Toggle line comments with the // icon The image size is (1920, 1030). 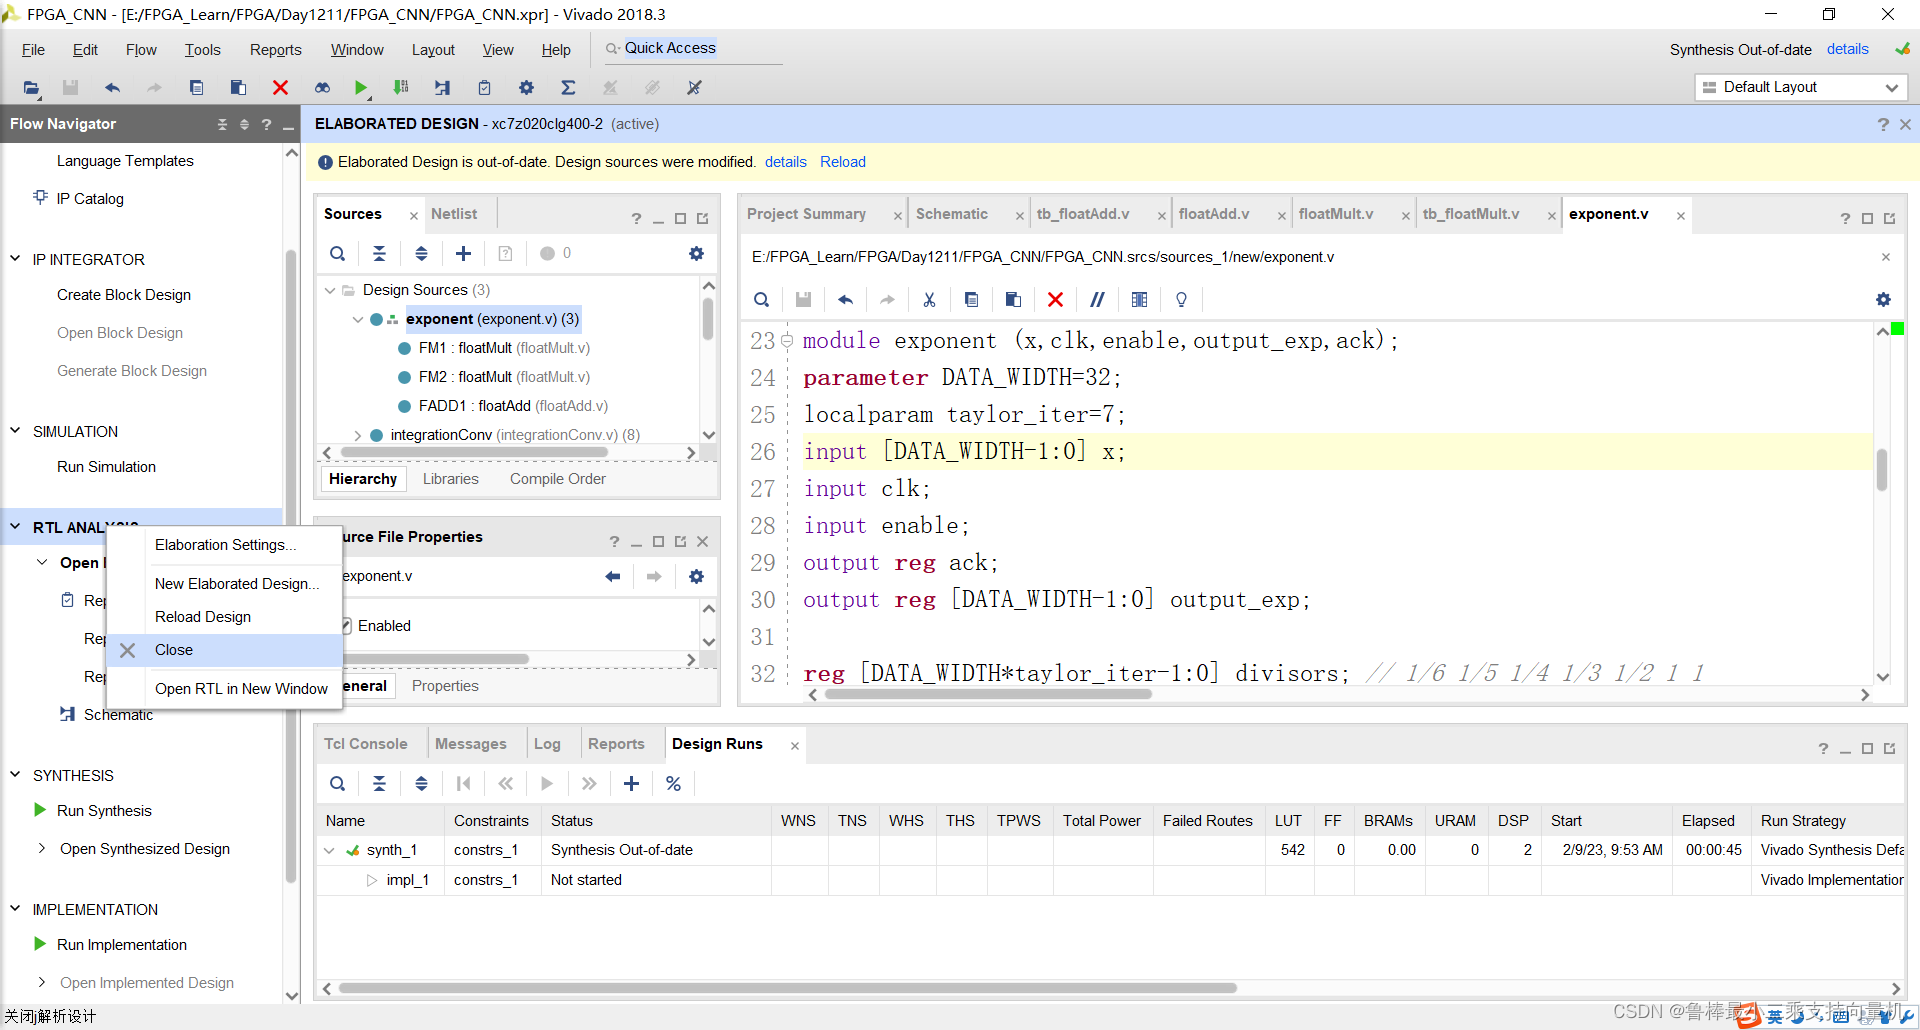coord(1097,300)
